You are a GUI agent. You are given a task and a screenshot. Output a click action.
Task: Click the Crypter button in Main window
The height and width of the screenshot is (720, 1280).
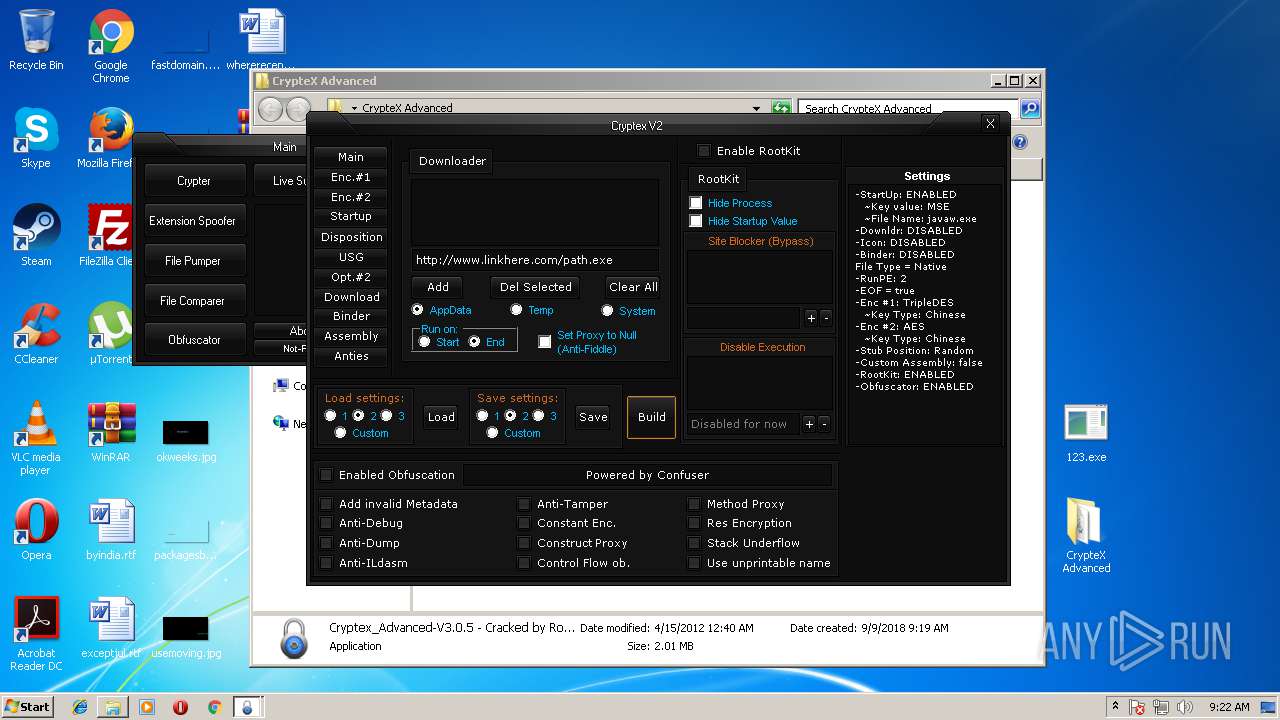tap(194, 181)
